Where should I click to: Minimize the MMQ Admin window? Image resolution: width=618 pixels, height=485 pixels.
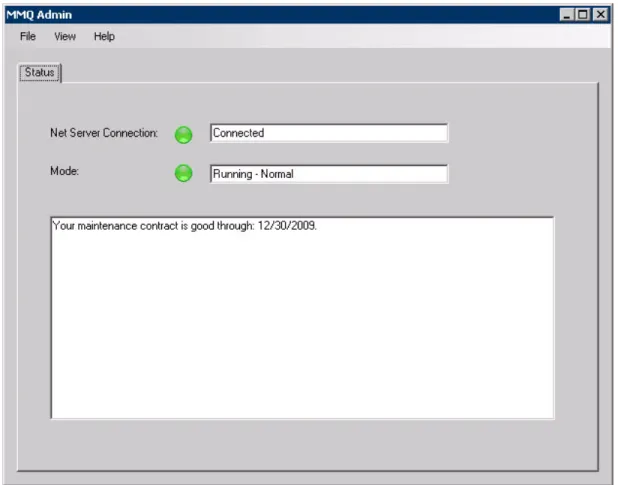coord(566,15)
